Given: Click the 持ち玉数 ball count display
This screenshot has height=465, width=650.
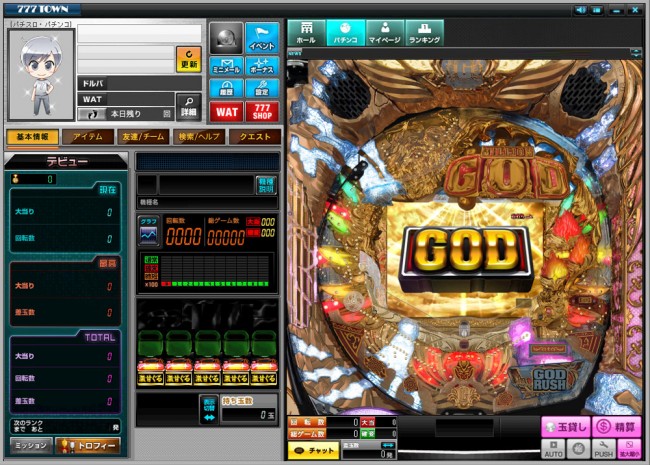Looking at the screenshot, I should point(249,409).
